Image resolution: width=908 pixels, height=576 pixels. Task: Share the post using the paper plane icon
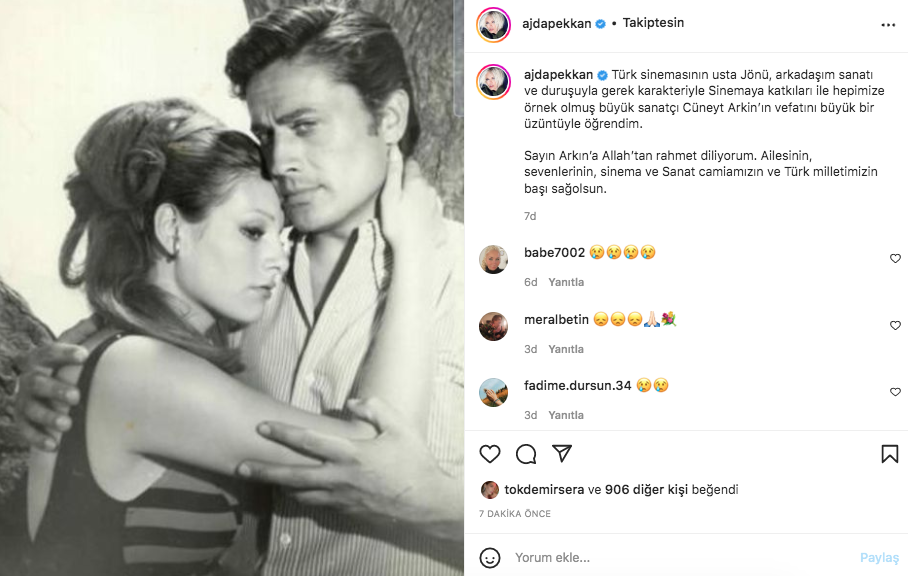563,454
